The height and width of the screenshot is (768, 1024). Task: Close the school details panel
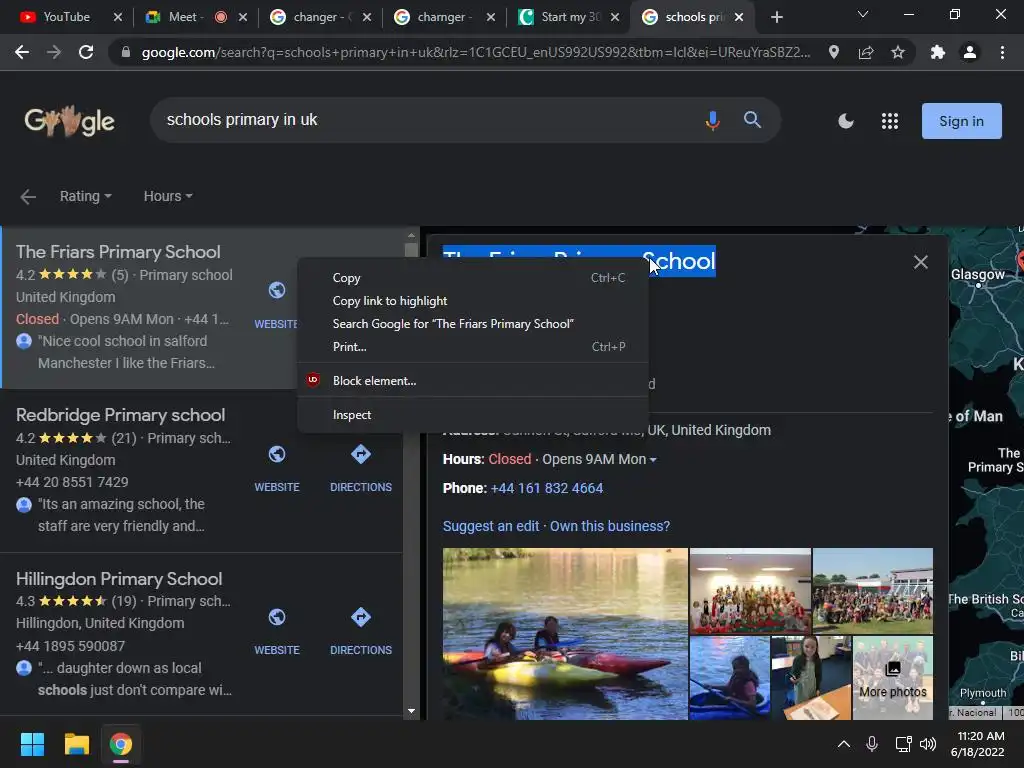920,262
